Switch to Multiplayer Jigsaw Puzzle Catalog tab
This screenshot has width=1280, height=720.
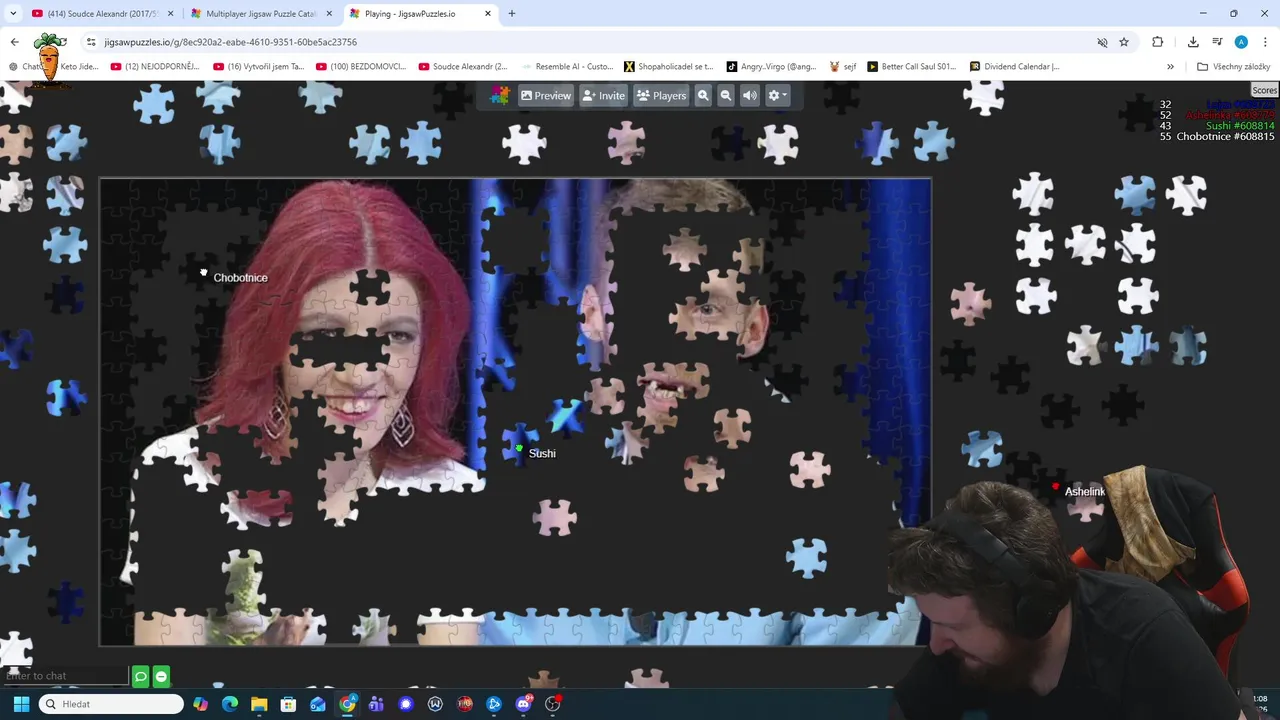point(260,14)
